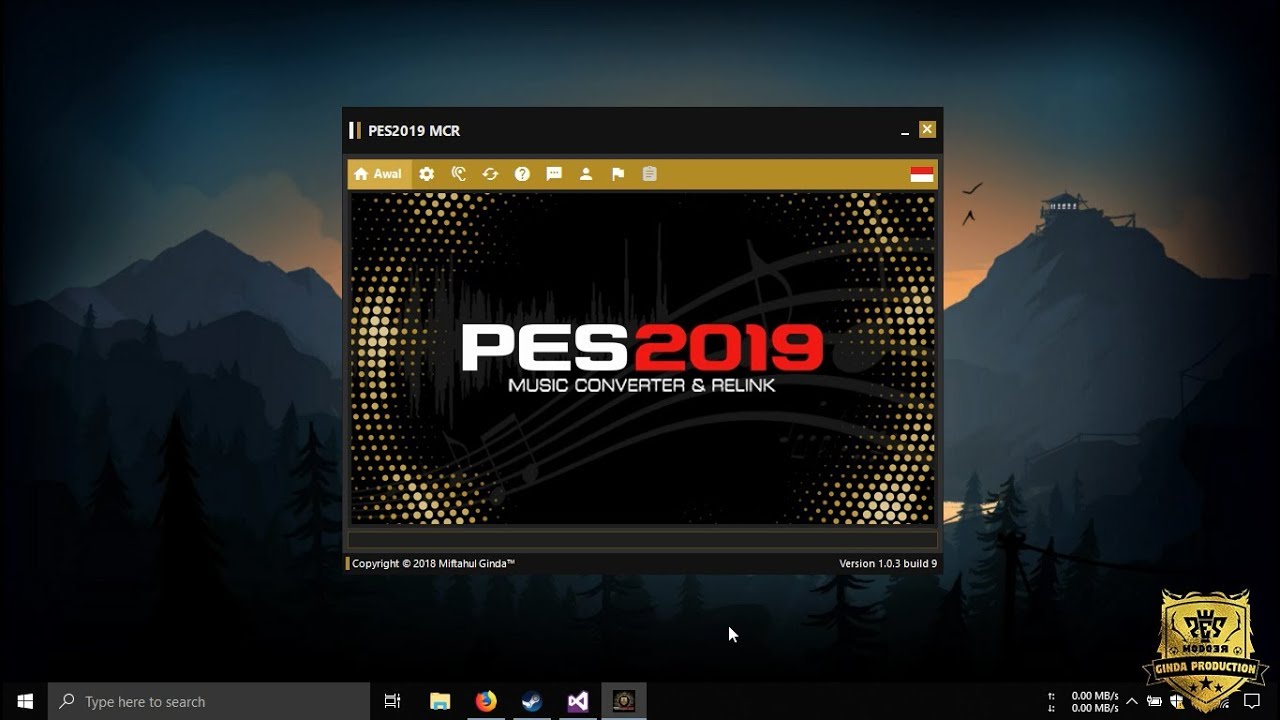Screen dimensions: 1280x720
Task: Click the "Type here to search" box
Action: click(x=209, y=702)
